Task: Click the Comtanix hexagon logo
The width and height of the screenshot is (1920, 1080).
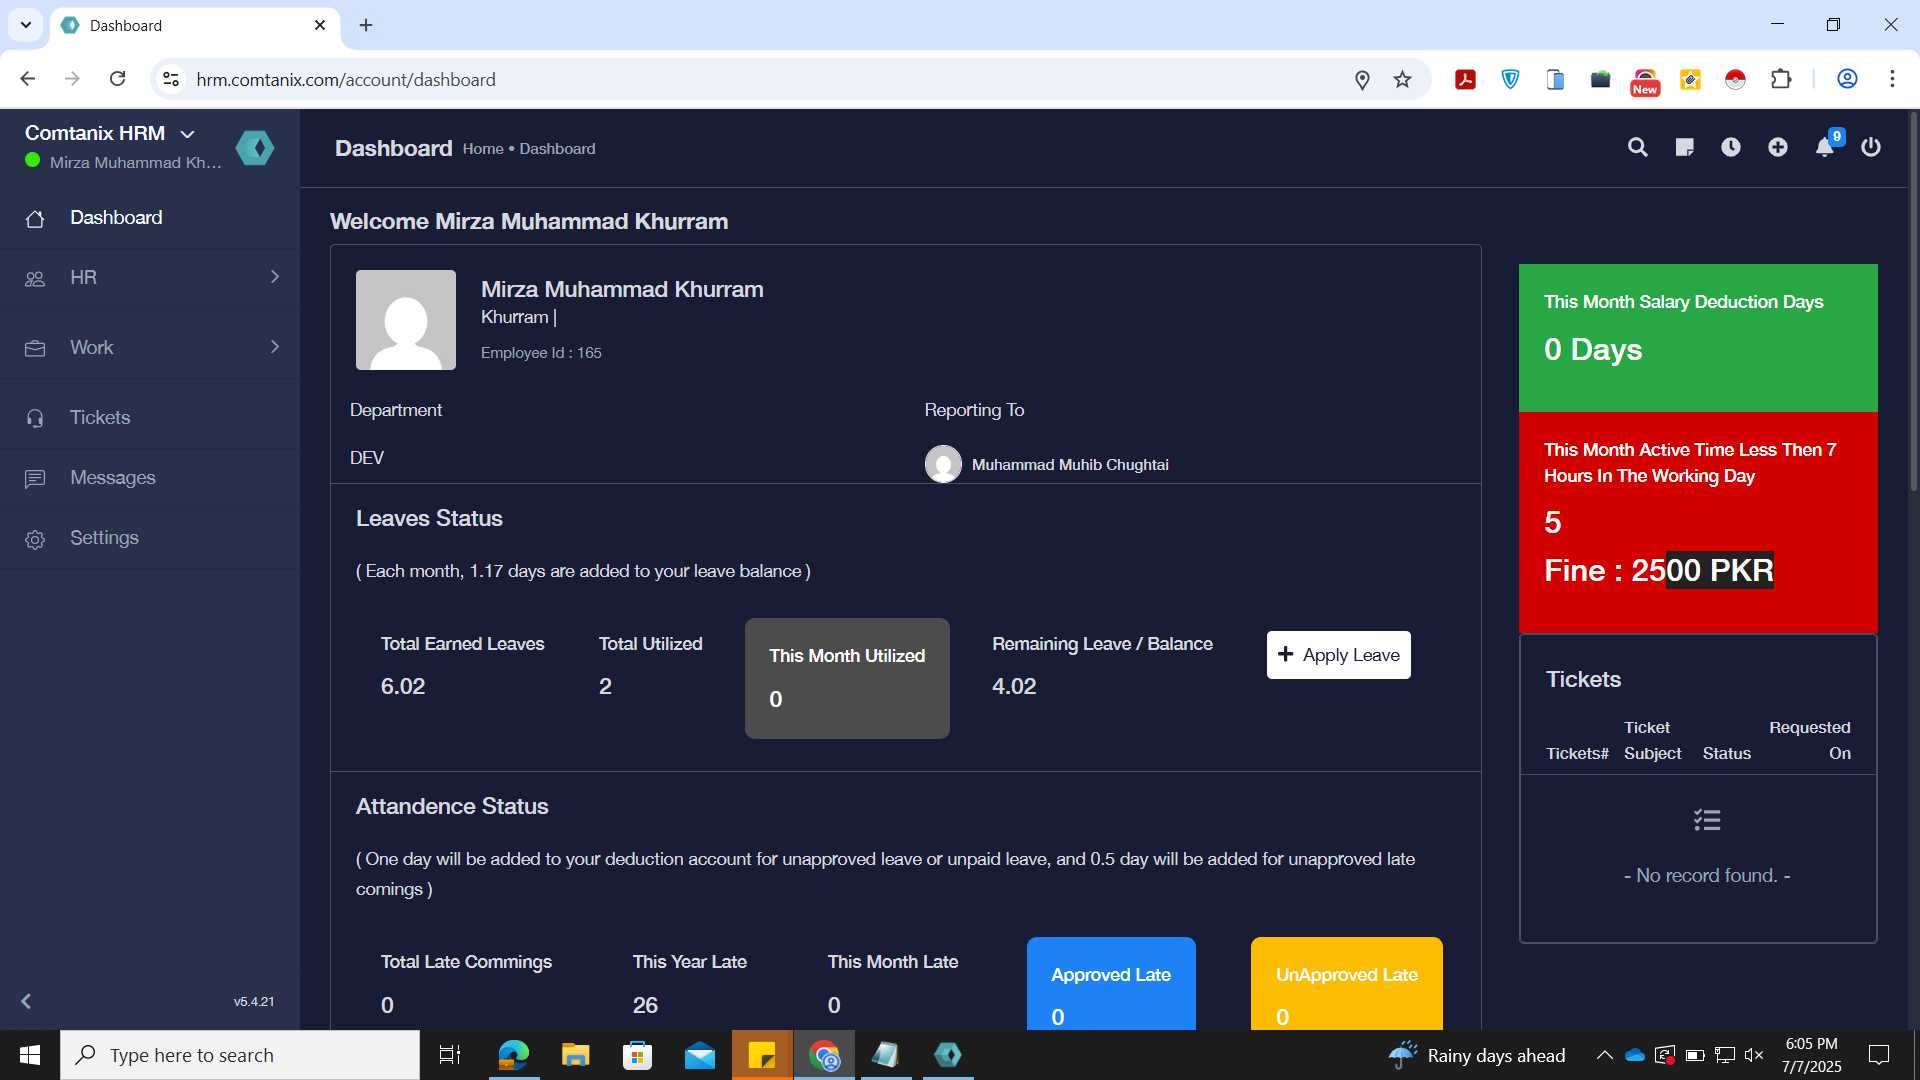Action: click(x=255, y=148)
